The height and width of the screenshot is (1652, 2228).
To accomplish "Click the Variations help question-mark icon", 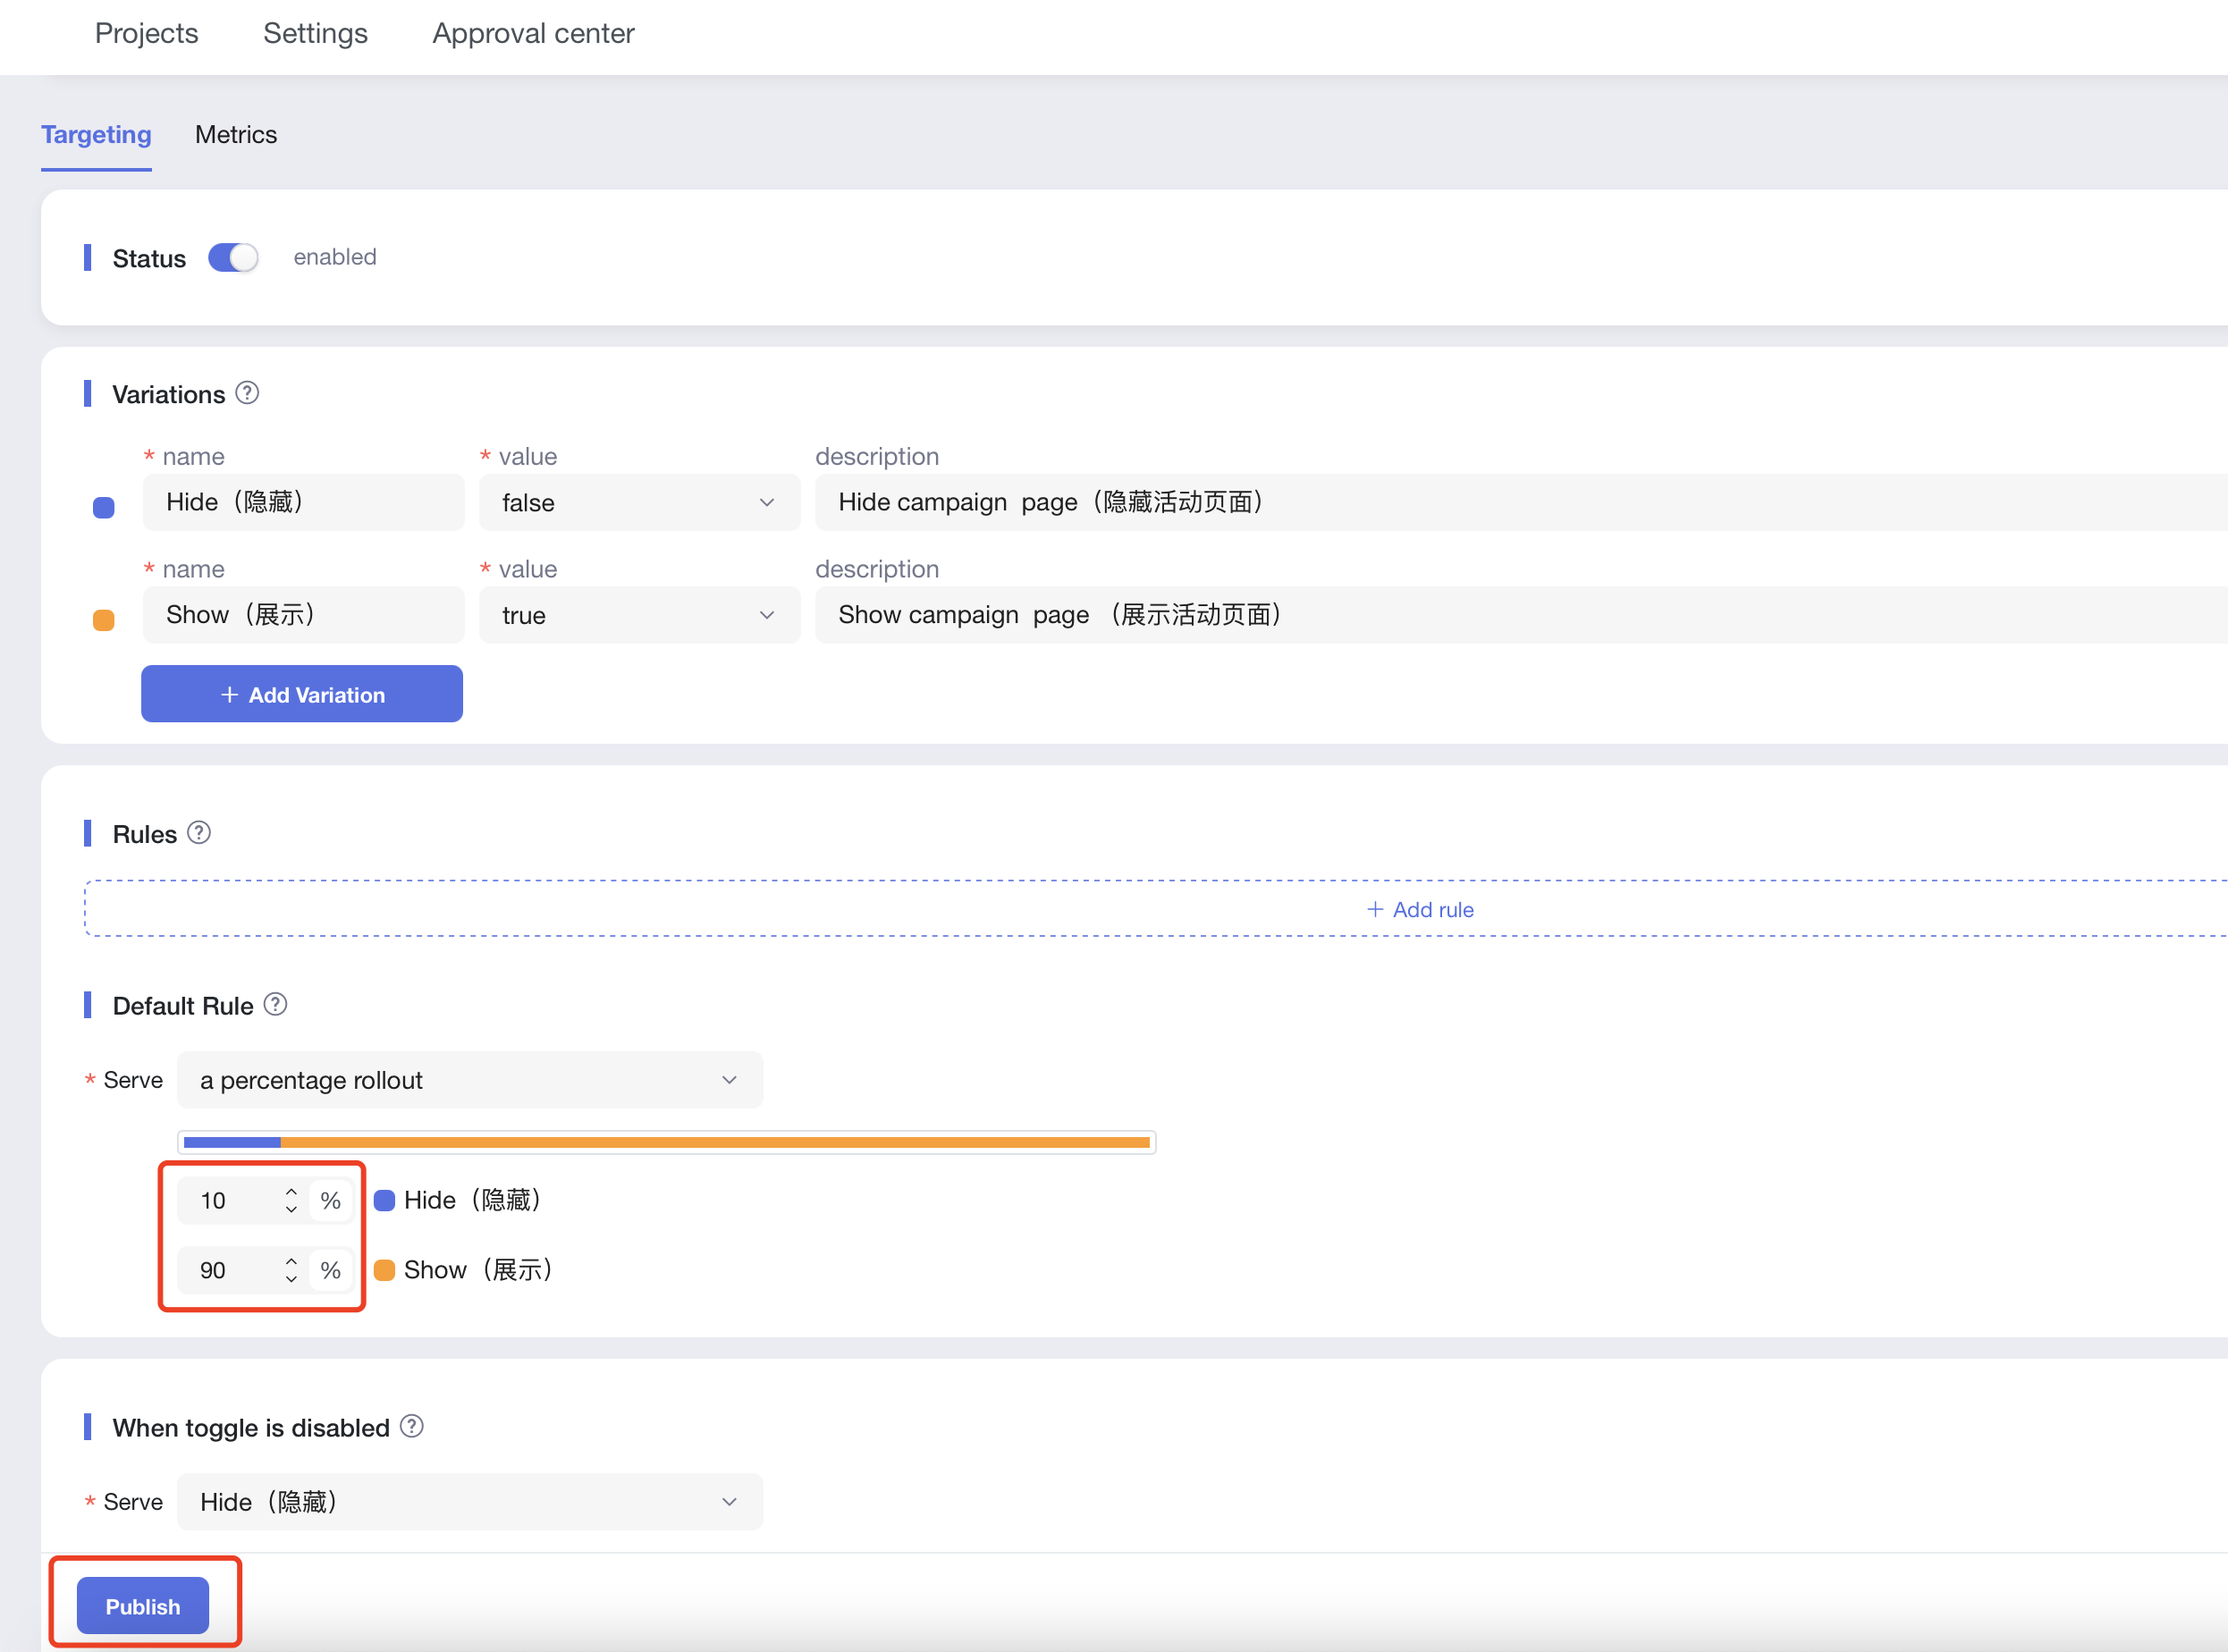I will (x=247, y=393).
